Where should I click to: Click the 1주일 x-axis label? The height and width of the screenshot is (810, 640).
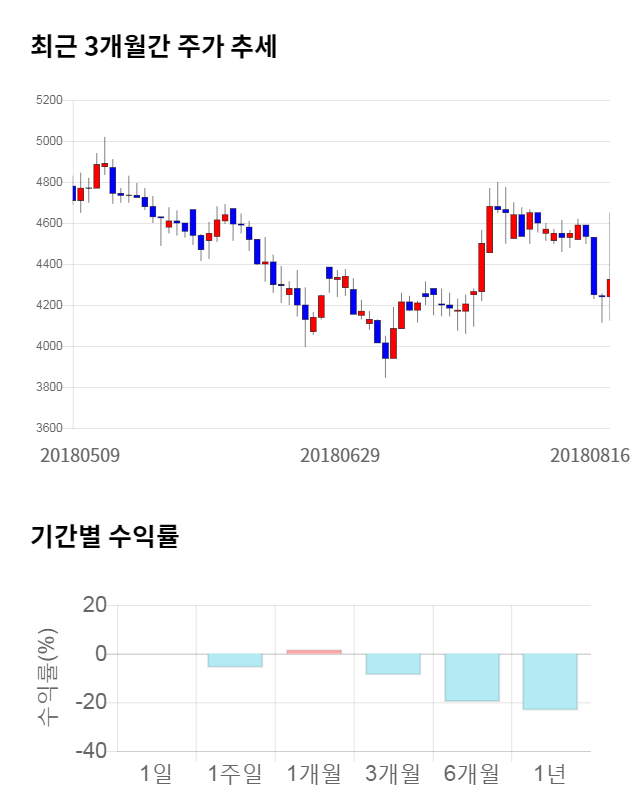click(x=235, y=774)
